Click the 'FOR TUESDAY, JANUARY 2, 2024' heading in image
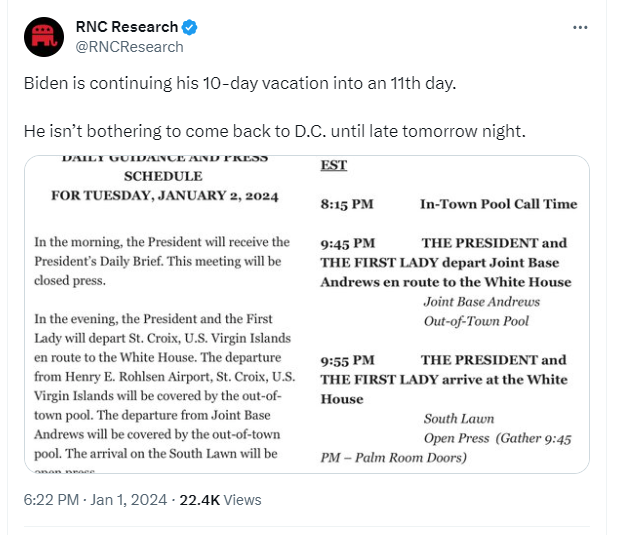 (x=164, y=196)
